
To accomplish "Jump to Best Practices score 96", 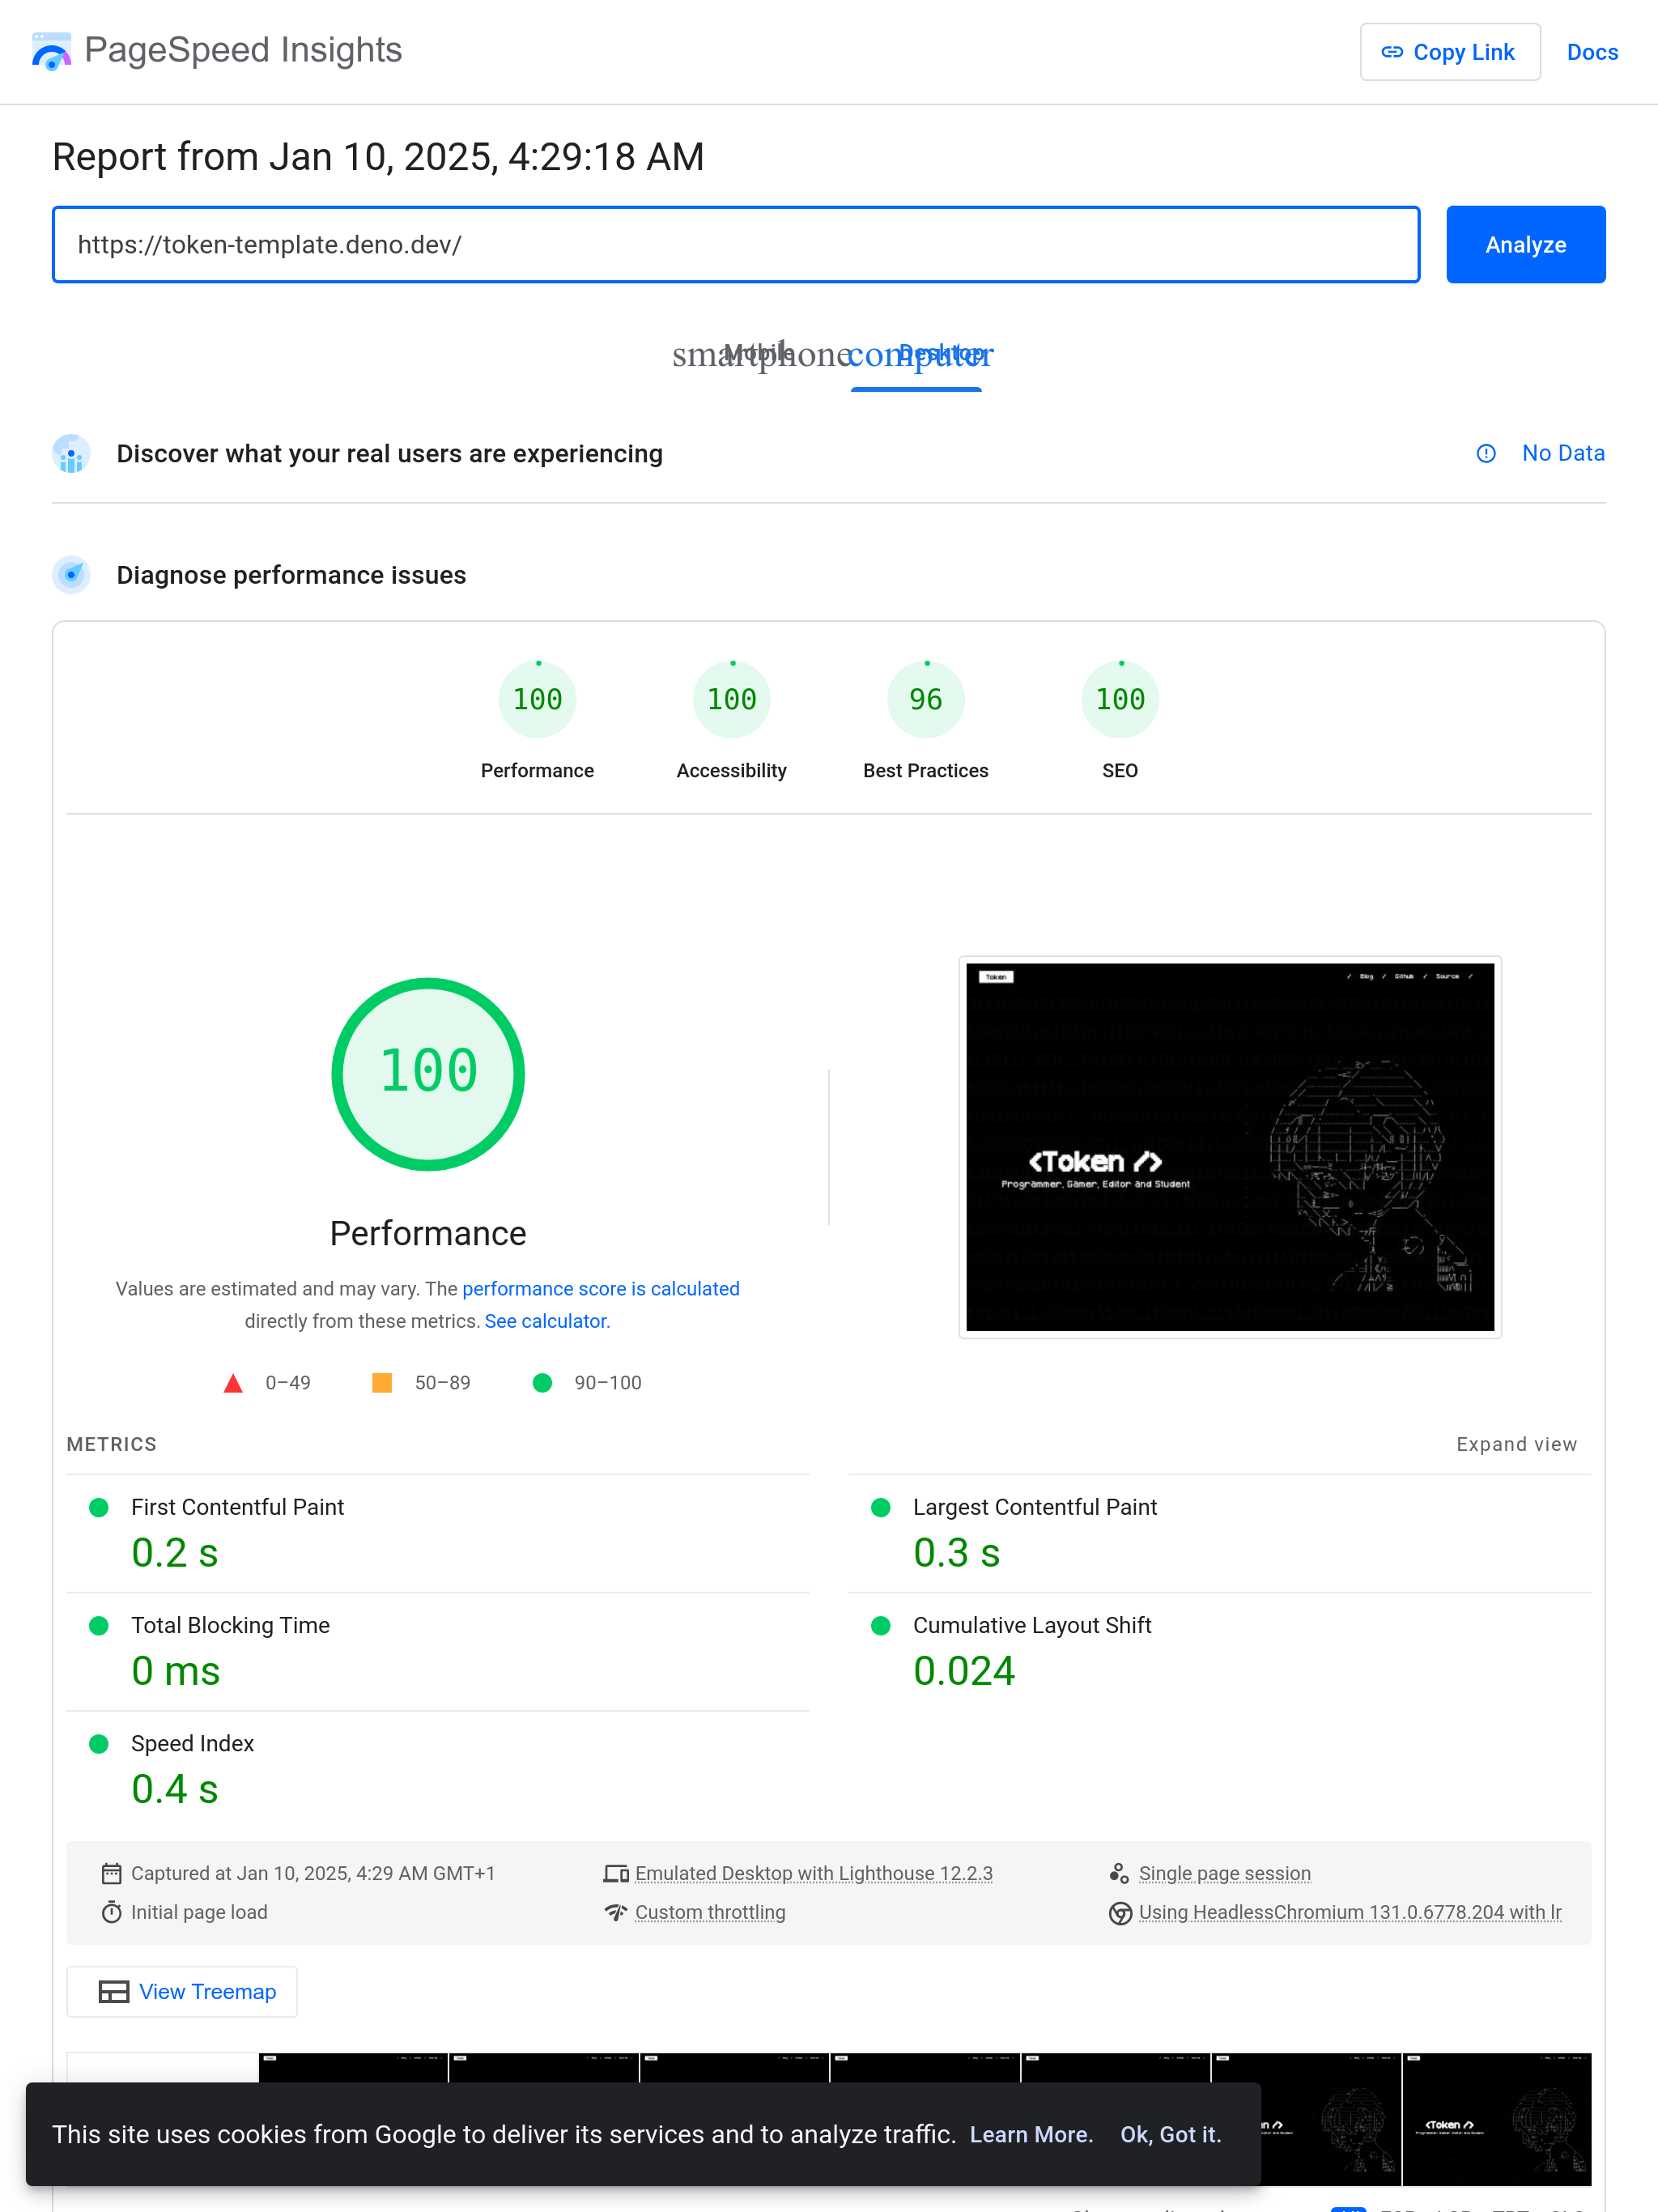I will (x=926, y=699).
